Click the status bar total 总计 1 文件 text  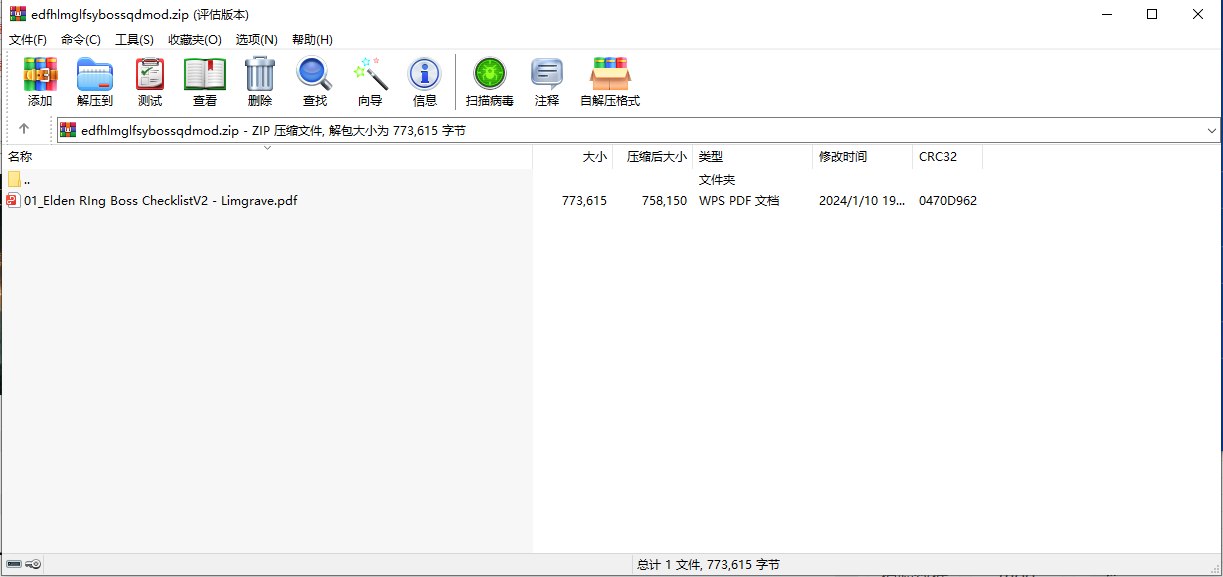[708, 565]
